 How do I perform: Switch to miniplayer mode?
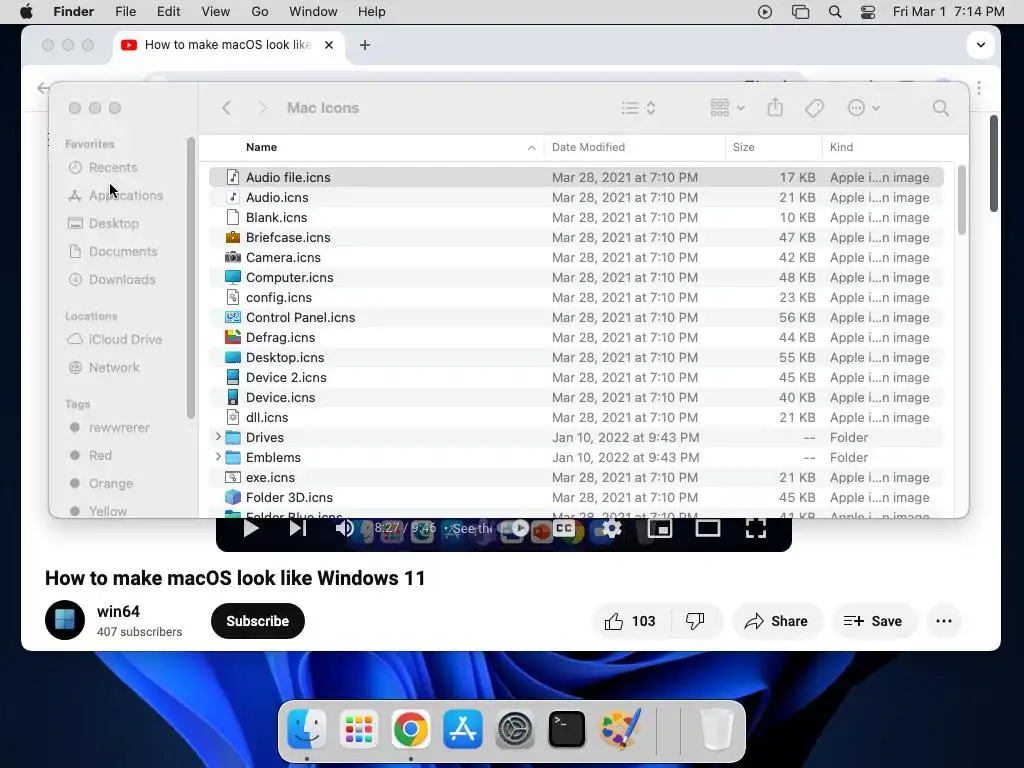pos(660,528)
